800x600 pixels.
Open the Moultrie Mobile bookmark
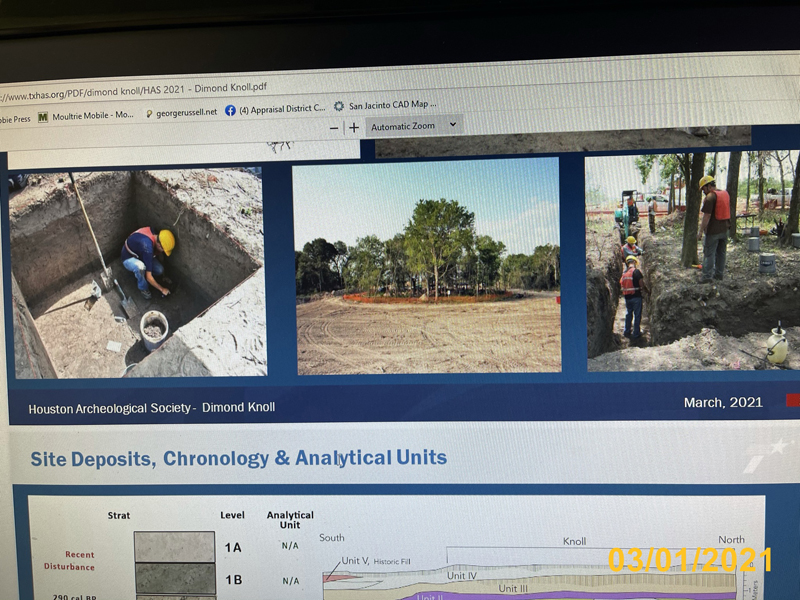(86, 116)
